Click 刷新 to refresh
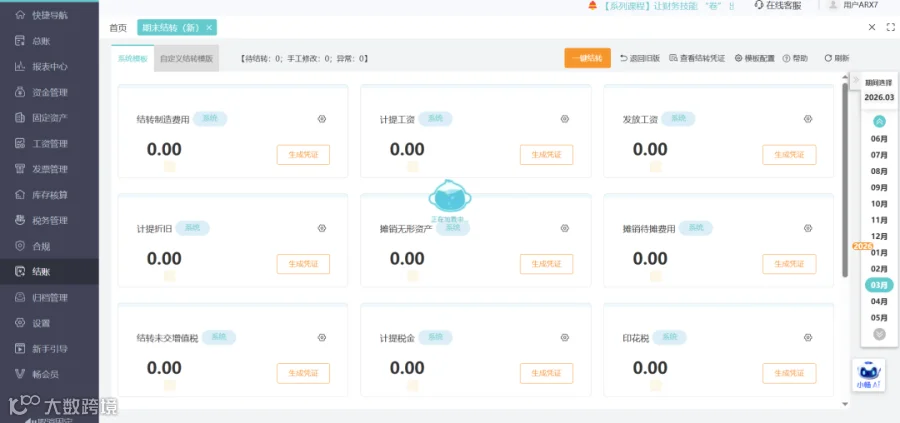This screenshot has height=423, width=900. click(837, 58)
